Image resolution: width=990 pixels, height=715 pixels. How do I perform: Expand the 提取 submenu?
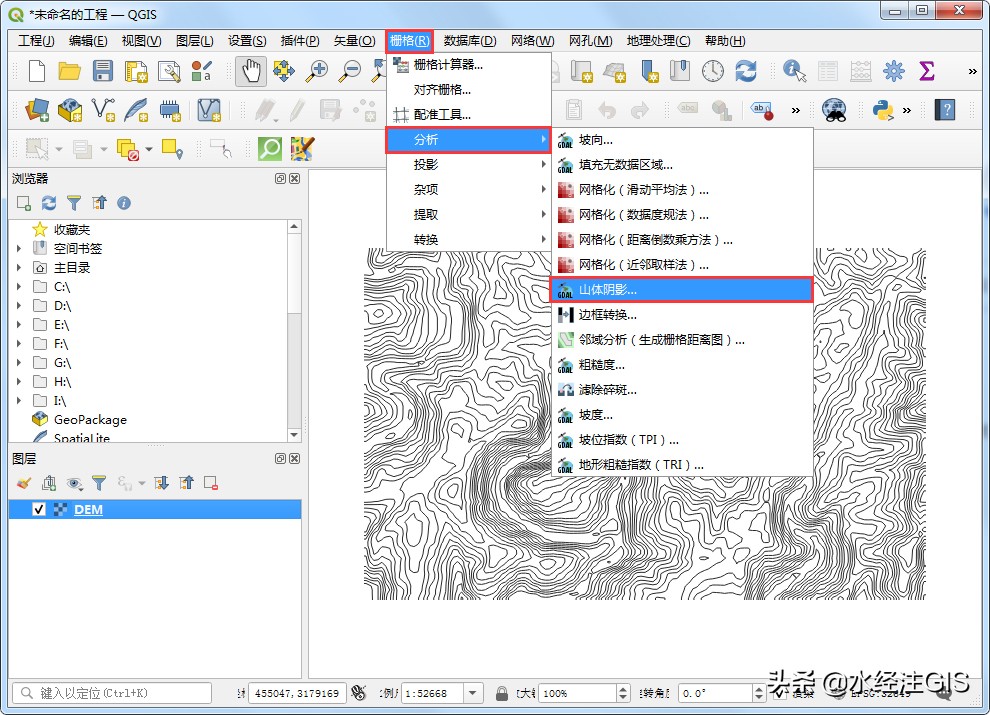pyautogui.click(x=468, y=214)
